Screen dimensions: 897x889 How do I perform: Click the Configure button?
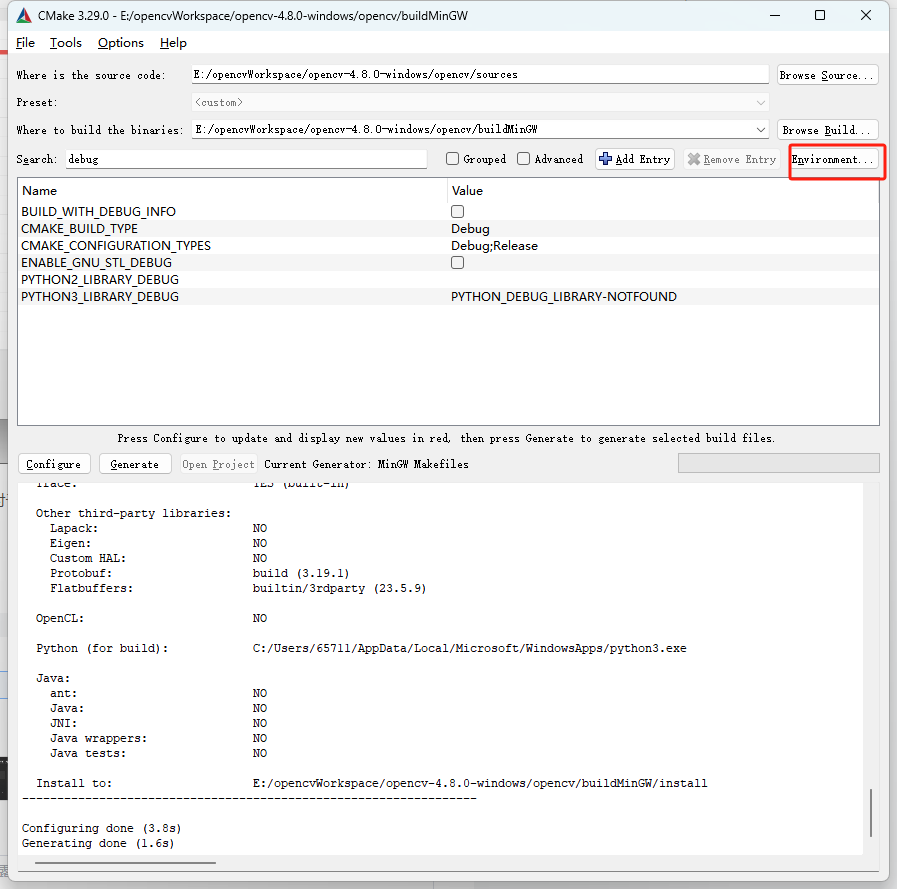click(x=54, y=464)
